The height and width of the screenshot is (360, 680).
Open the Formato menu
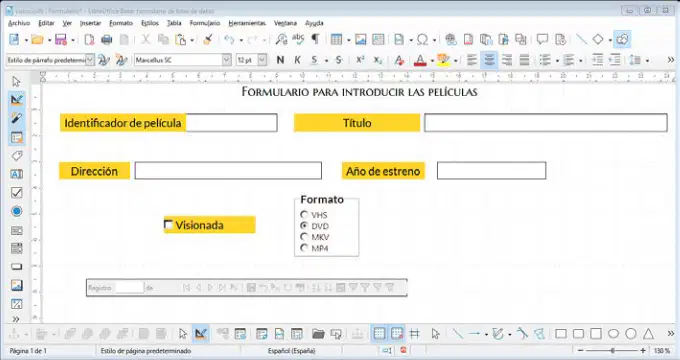121,23
